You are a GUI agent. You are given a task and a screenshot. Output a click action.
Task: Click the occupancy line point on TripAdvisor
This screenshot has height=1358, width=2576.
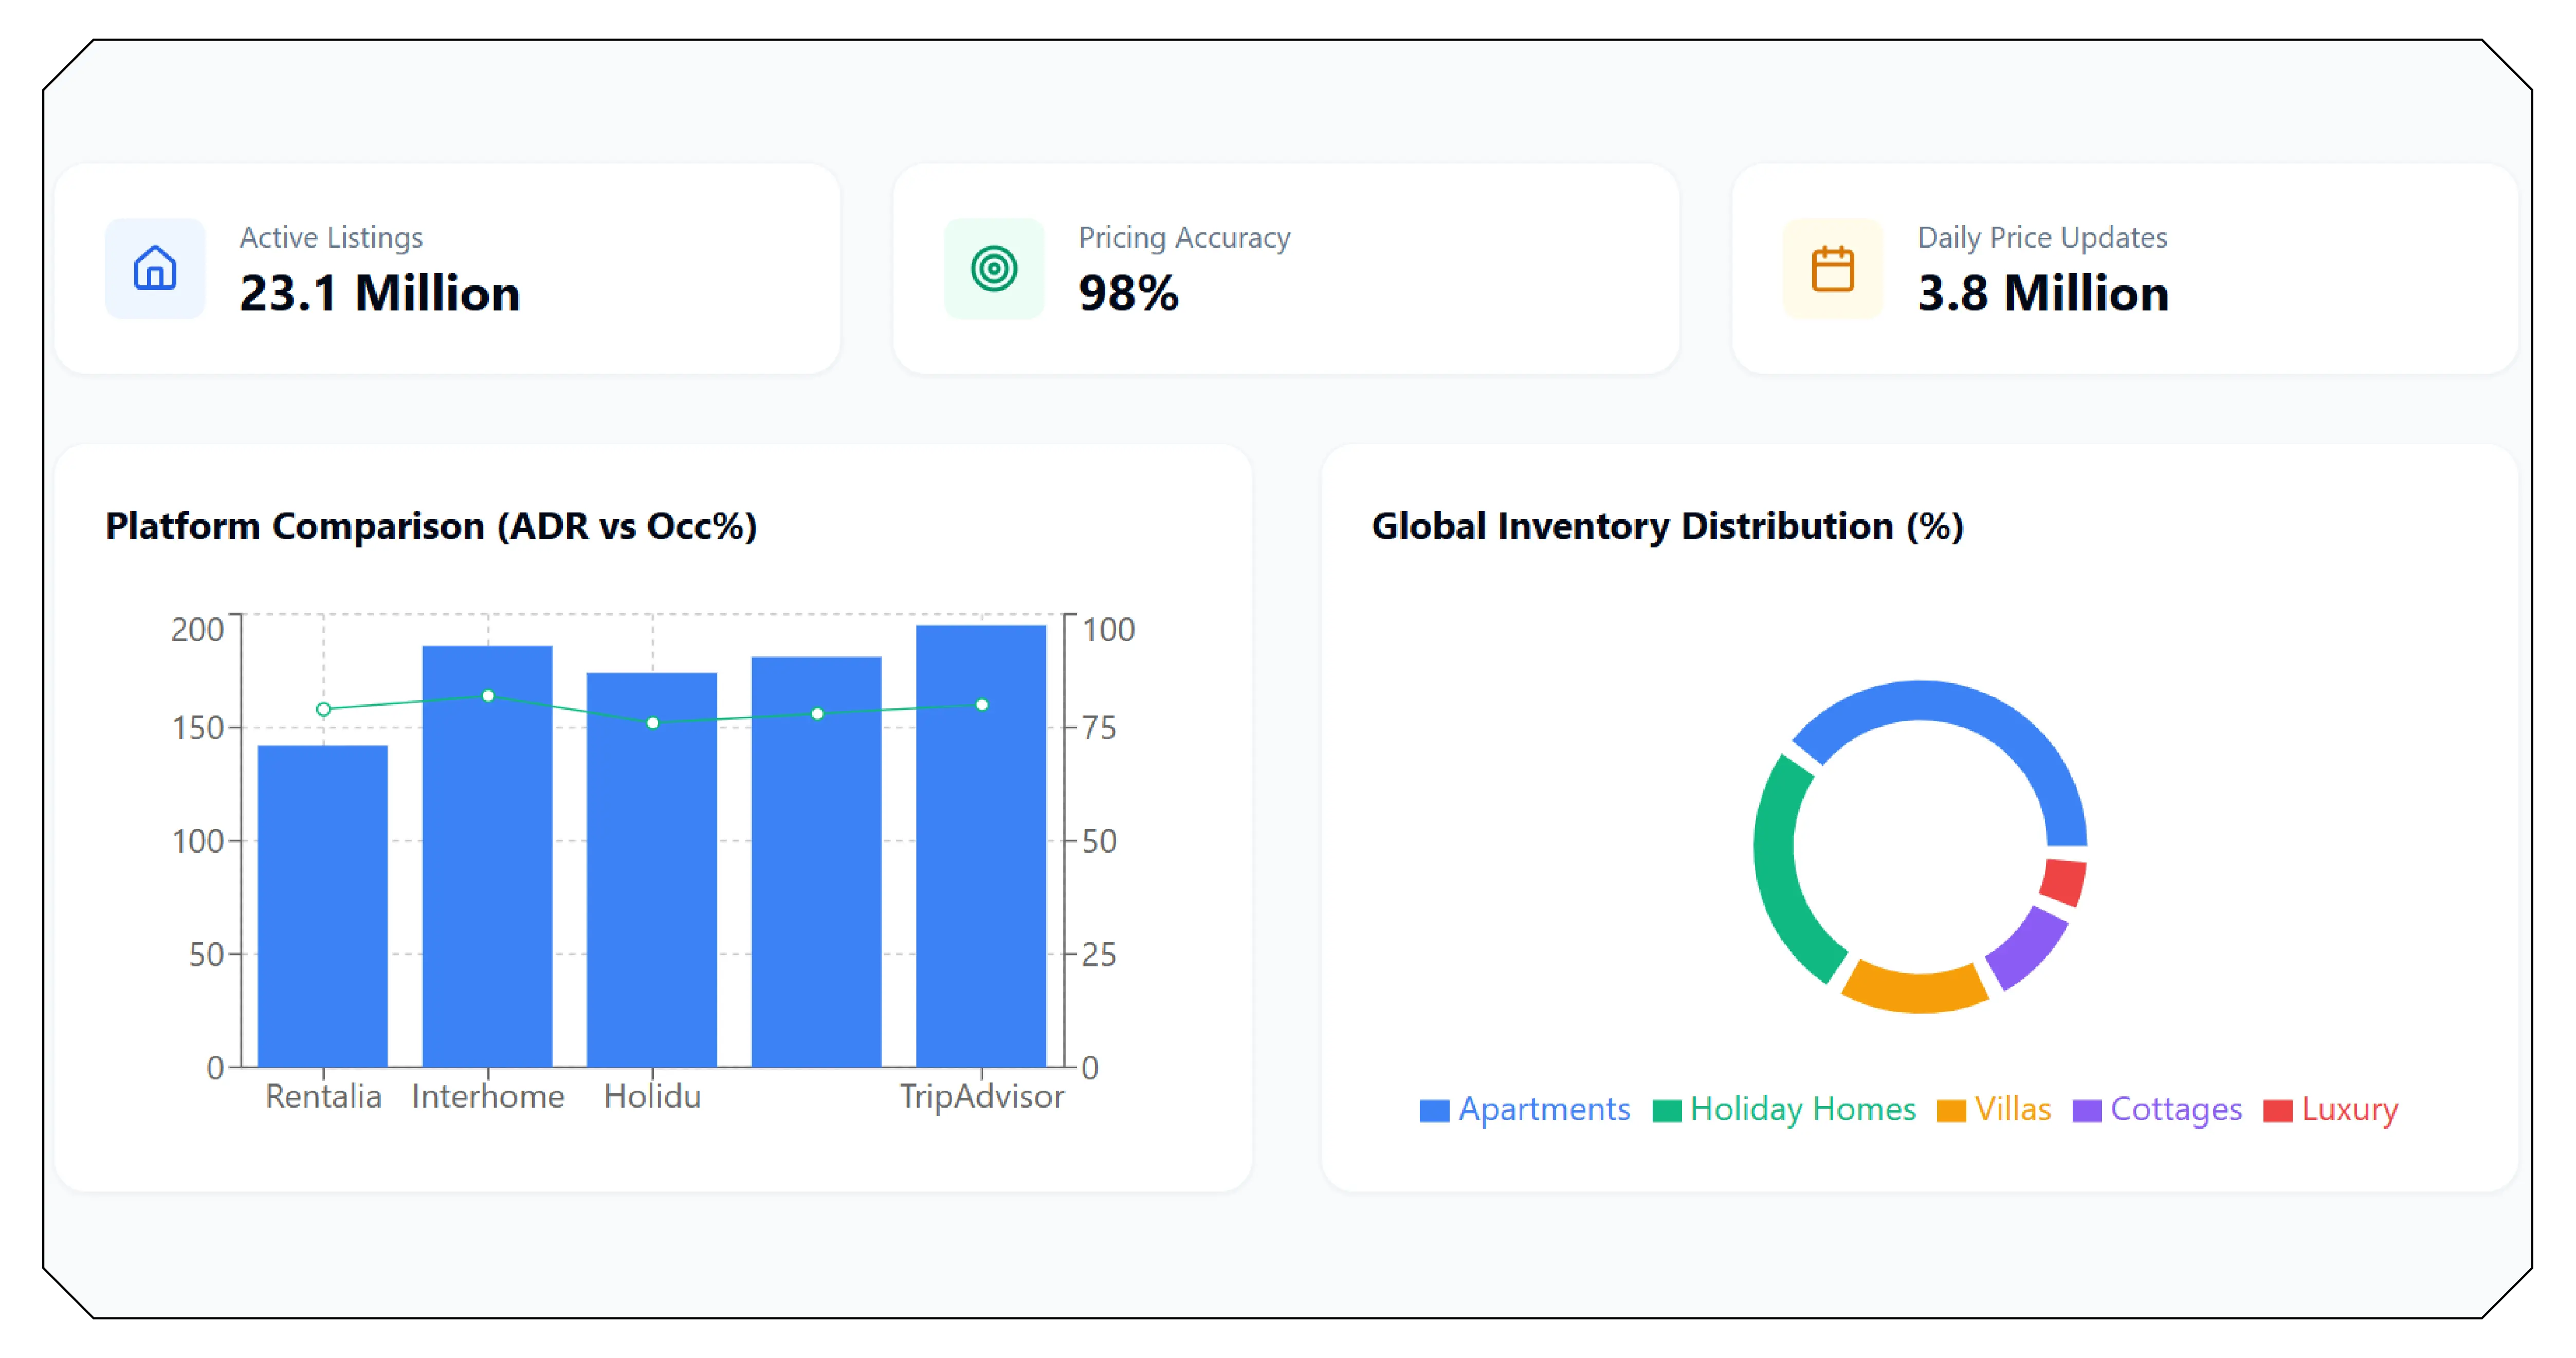982,705
